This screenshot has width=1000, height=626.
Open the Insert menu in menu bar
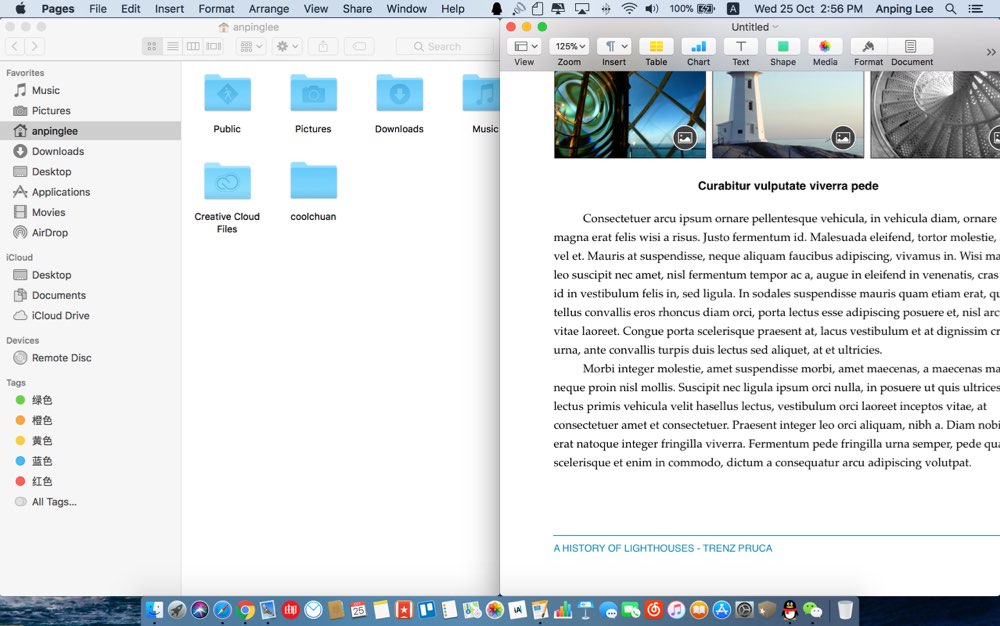(169, 9)
